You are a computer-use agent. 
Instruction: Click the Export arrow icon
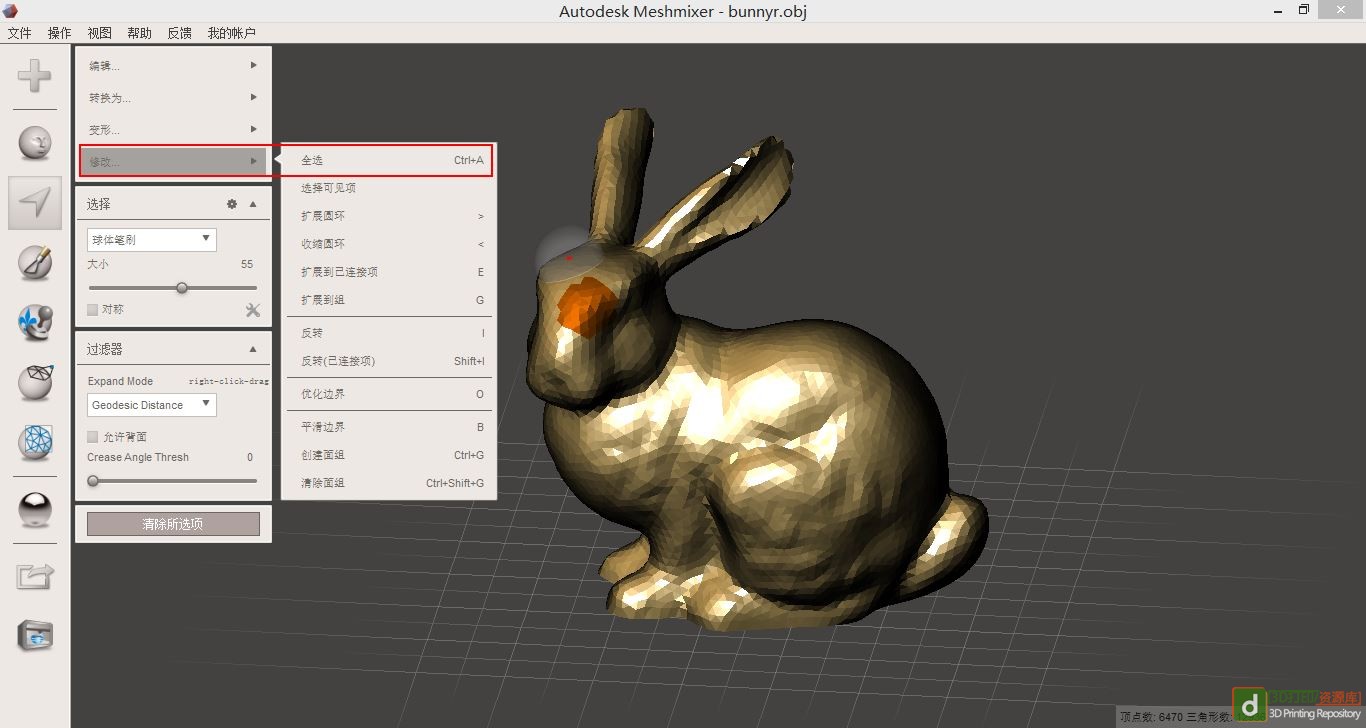(x=35, y=576)
